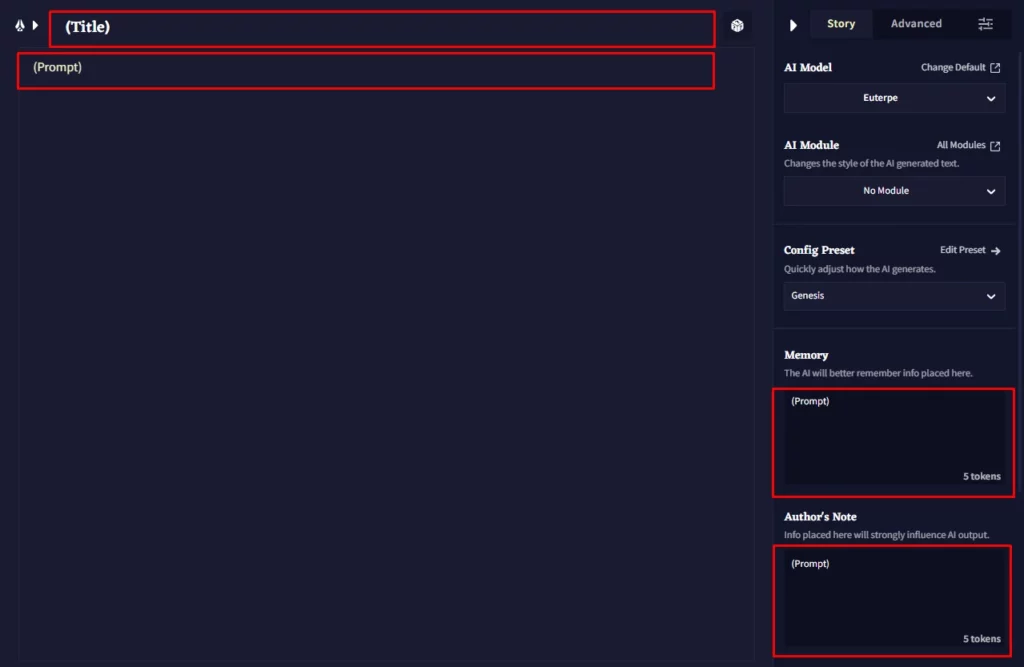Click the "Config Preset" heading
Image resolution: width=1024 pixels, height=667 pixels.
(819, 250)
